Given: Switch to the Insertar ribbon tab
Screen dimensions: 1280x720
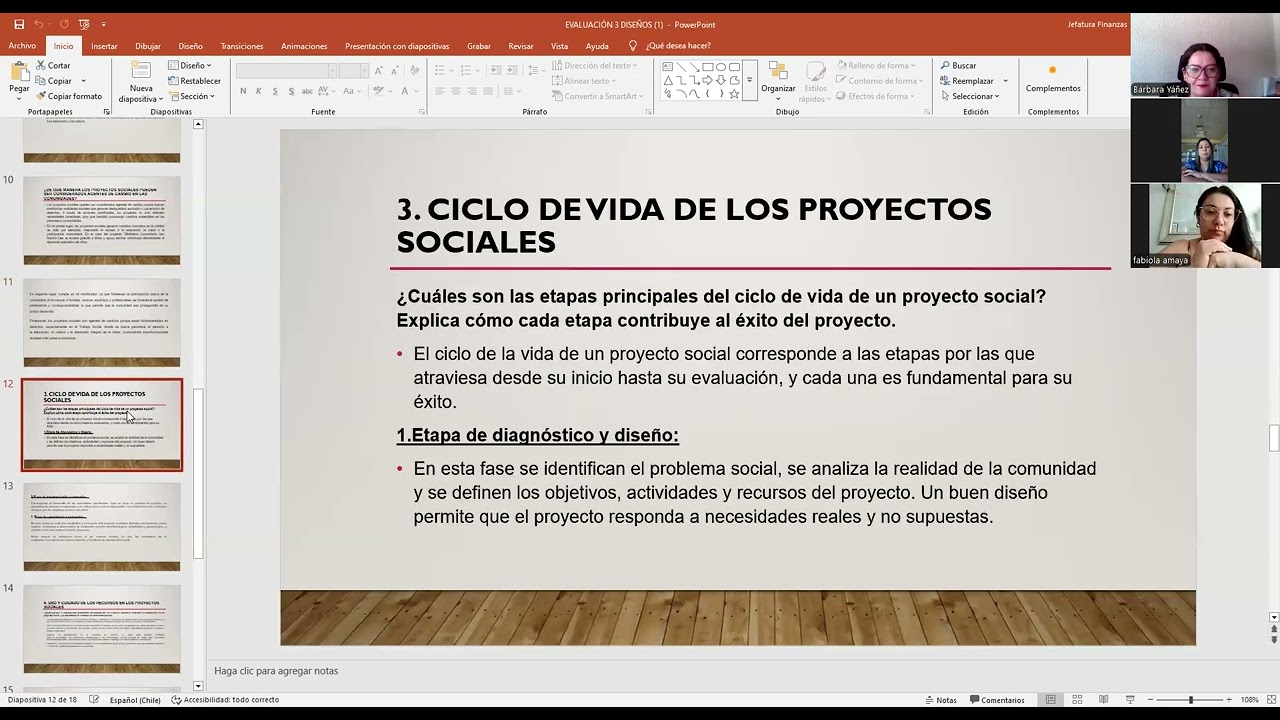Looking at the screenshot, I should [x=104, y=46].
